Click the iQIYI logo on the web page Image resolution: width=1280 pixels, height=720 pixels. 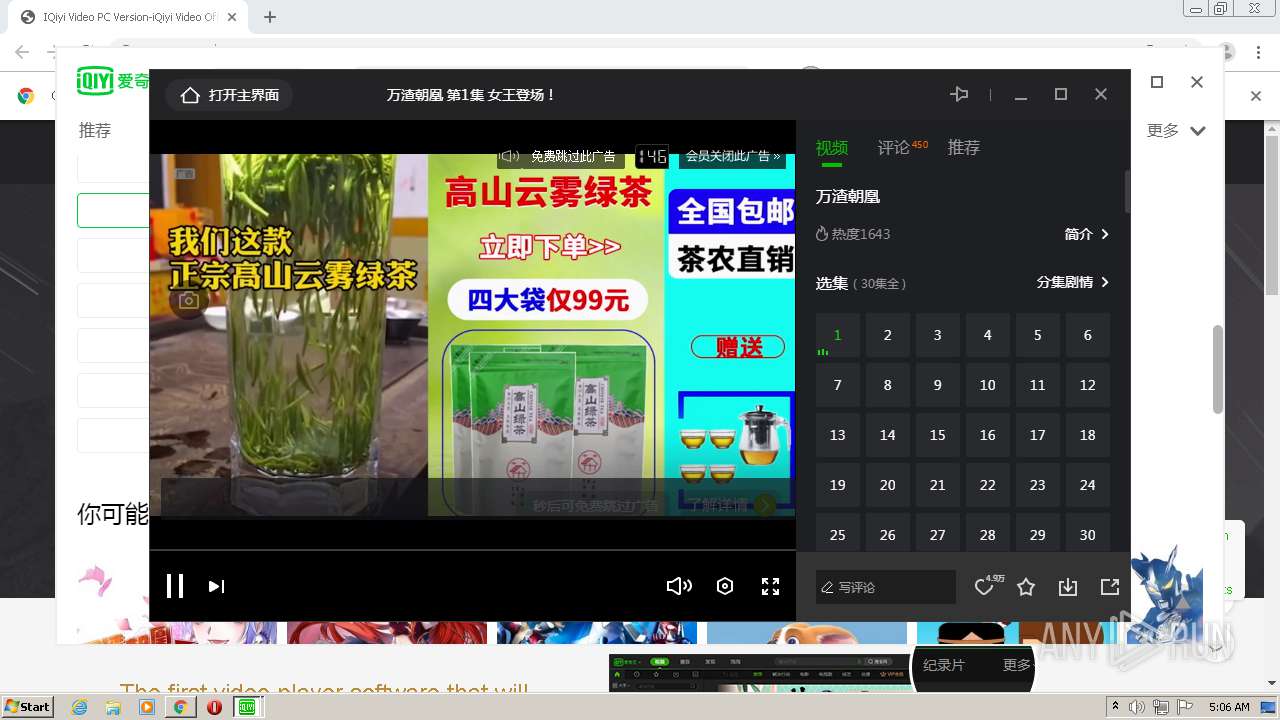[112, 81]
